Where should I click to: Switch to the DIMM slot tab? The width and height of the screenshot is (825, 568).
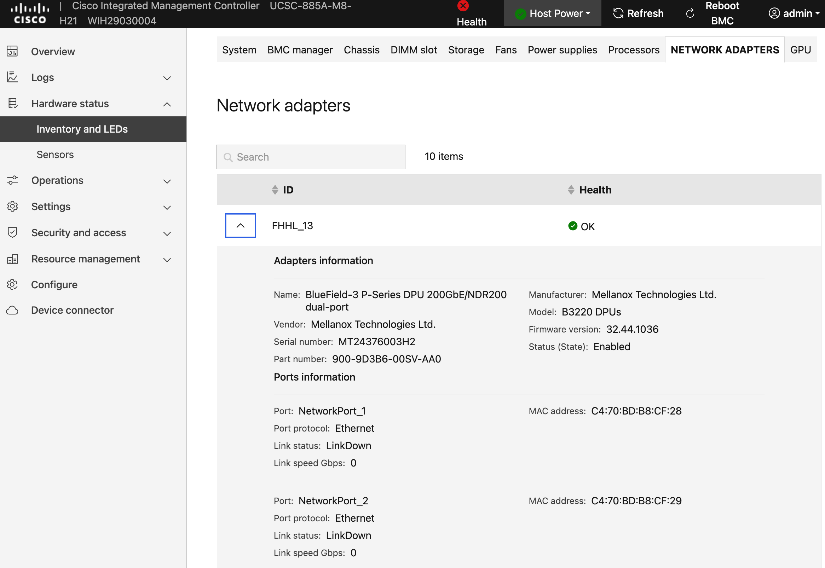pyautogui.click(x=414, y=49)
